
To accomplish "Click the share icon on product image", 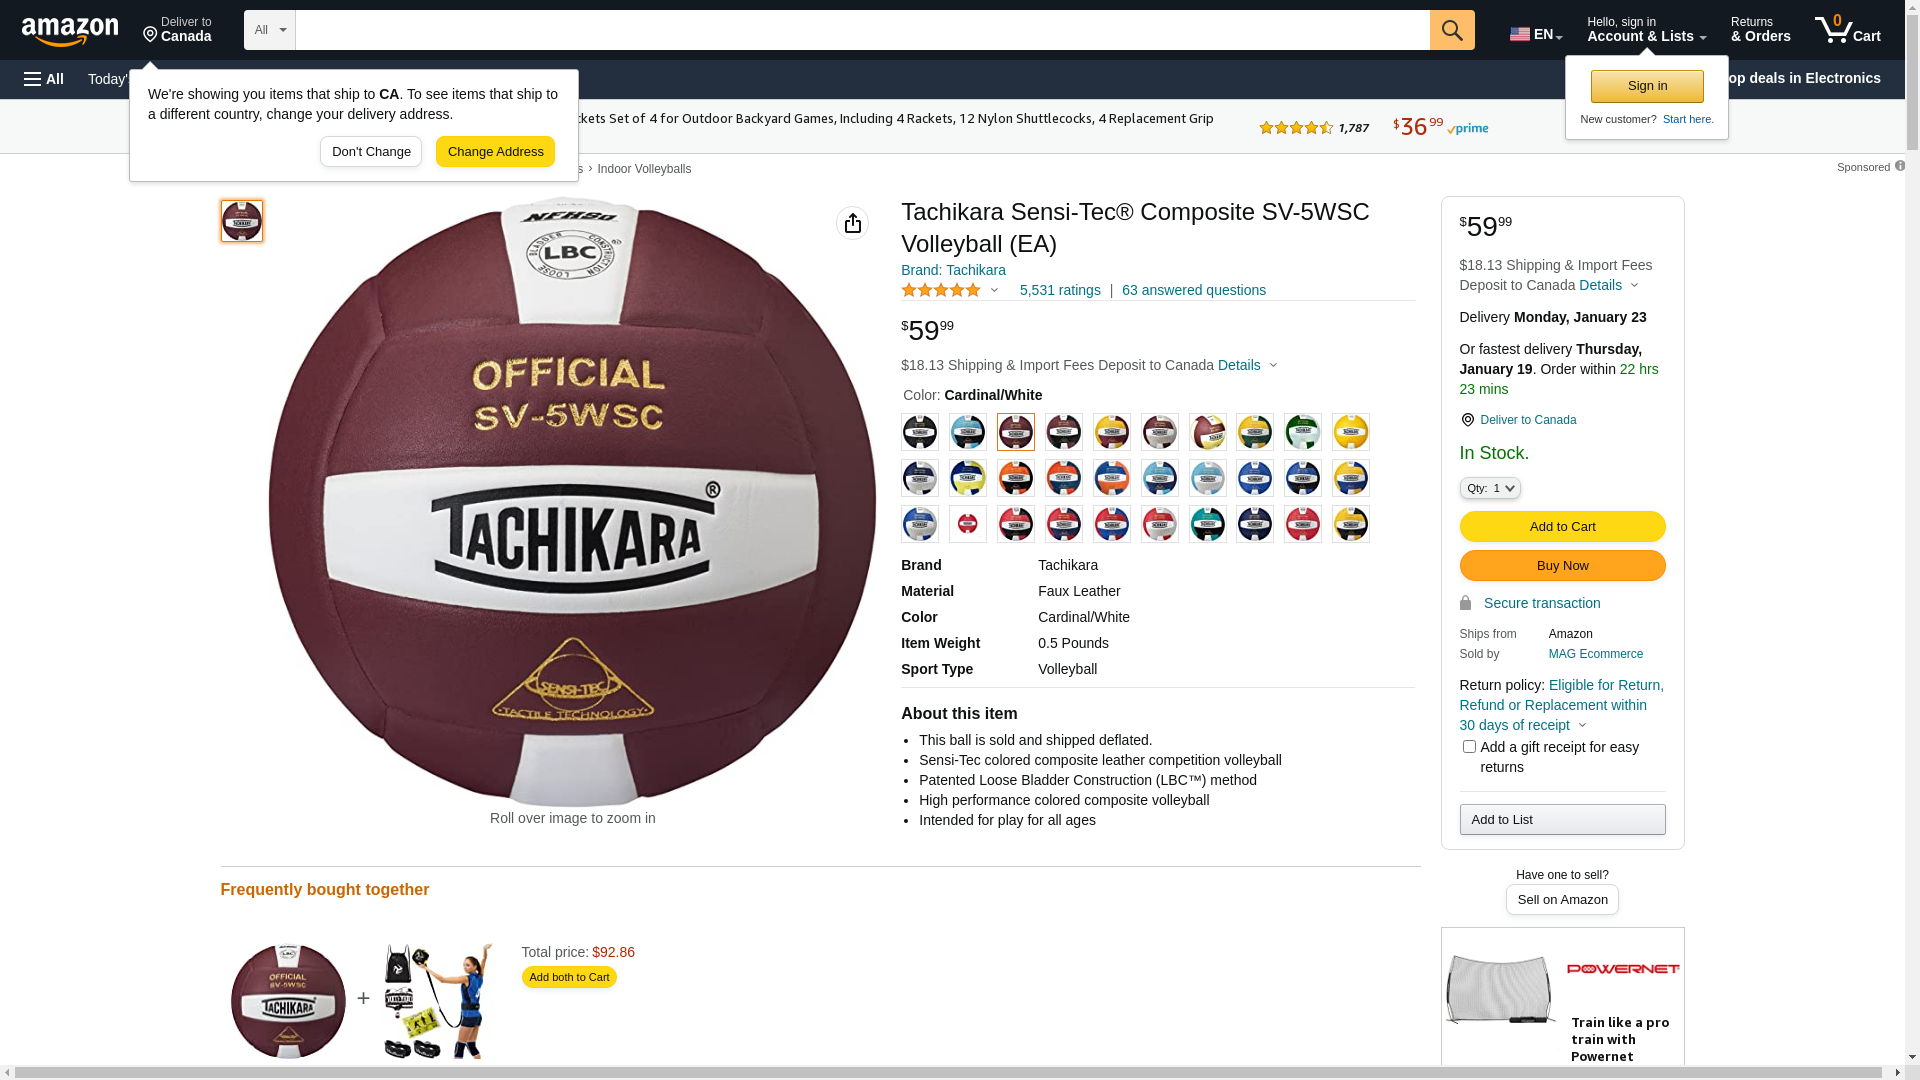I will [x=852, y=223].
